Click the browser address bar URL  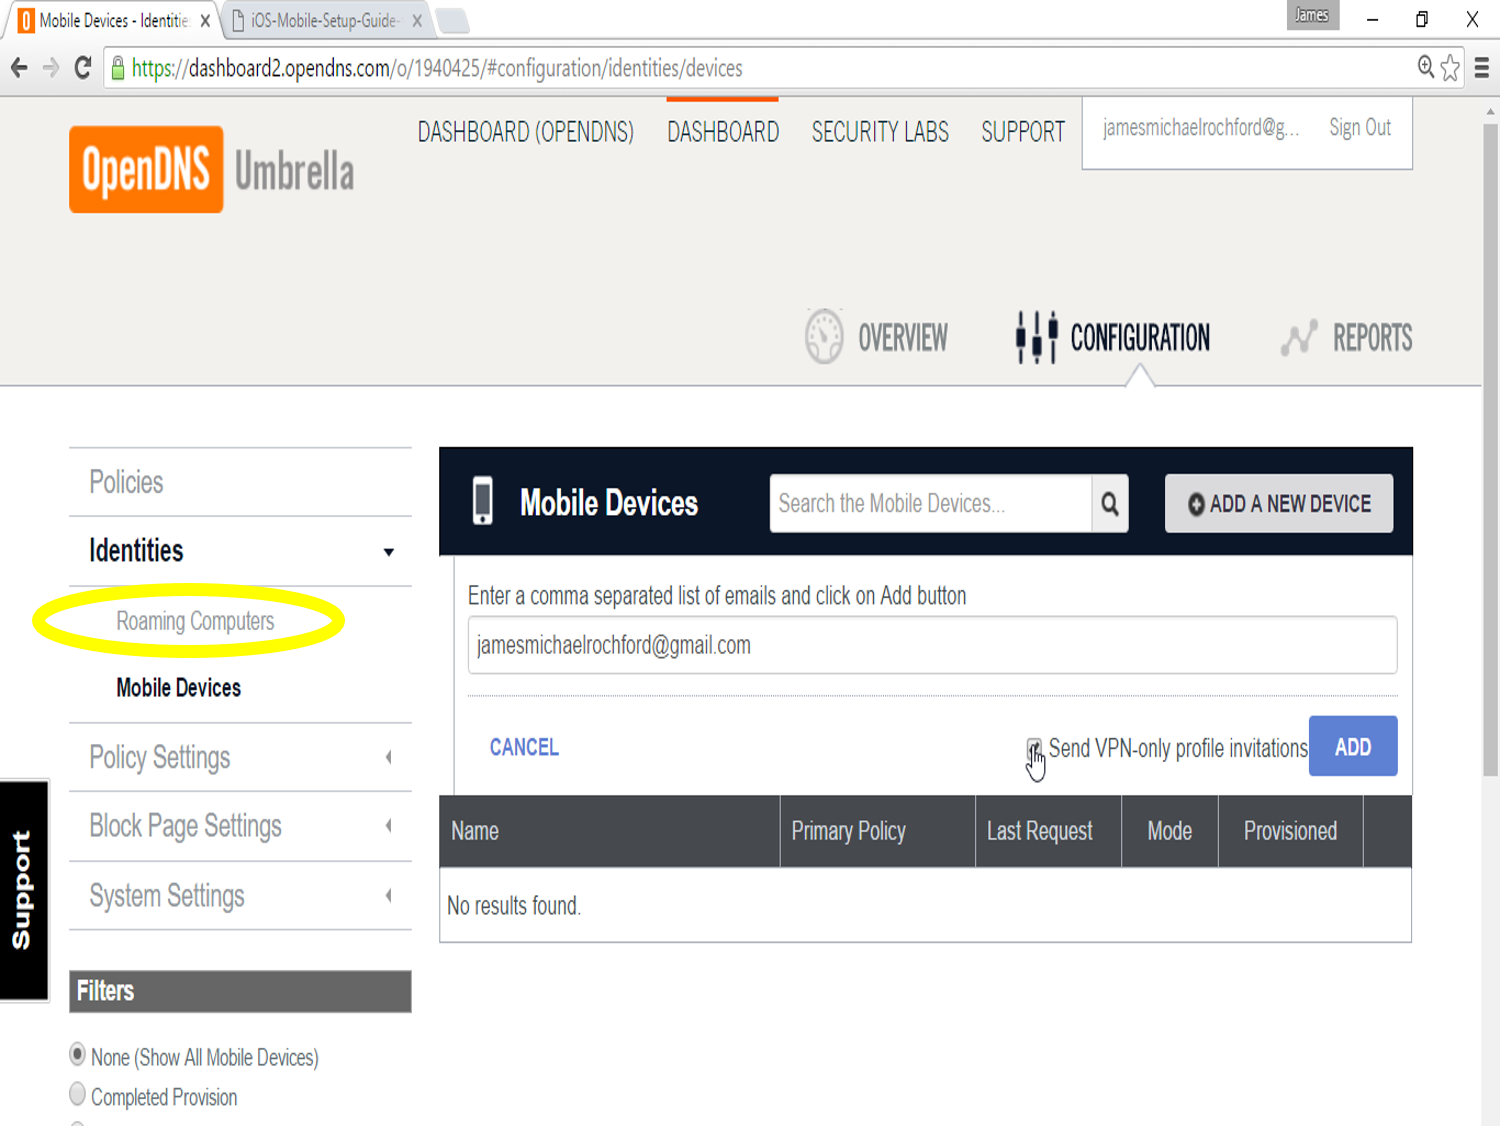pos(437,68)
